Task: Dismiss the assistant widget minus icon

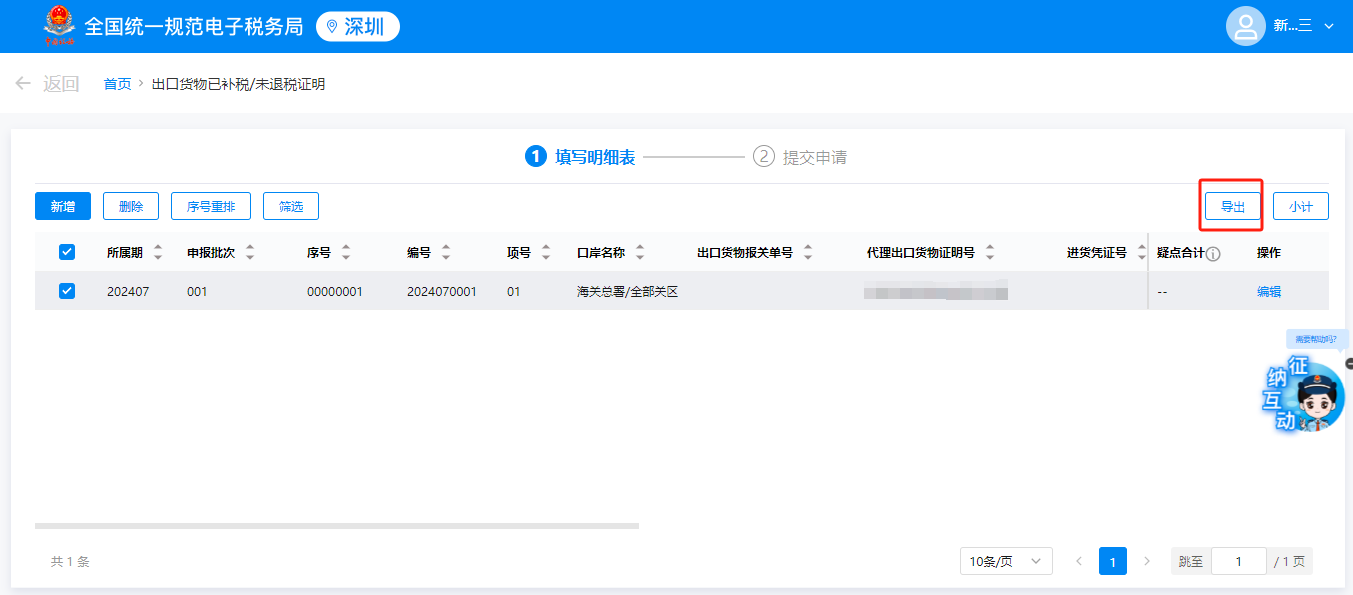Action: (1349, 363)
